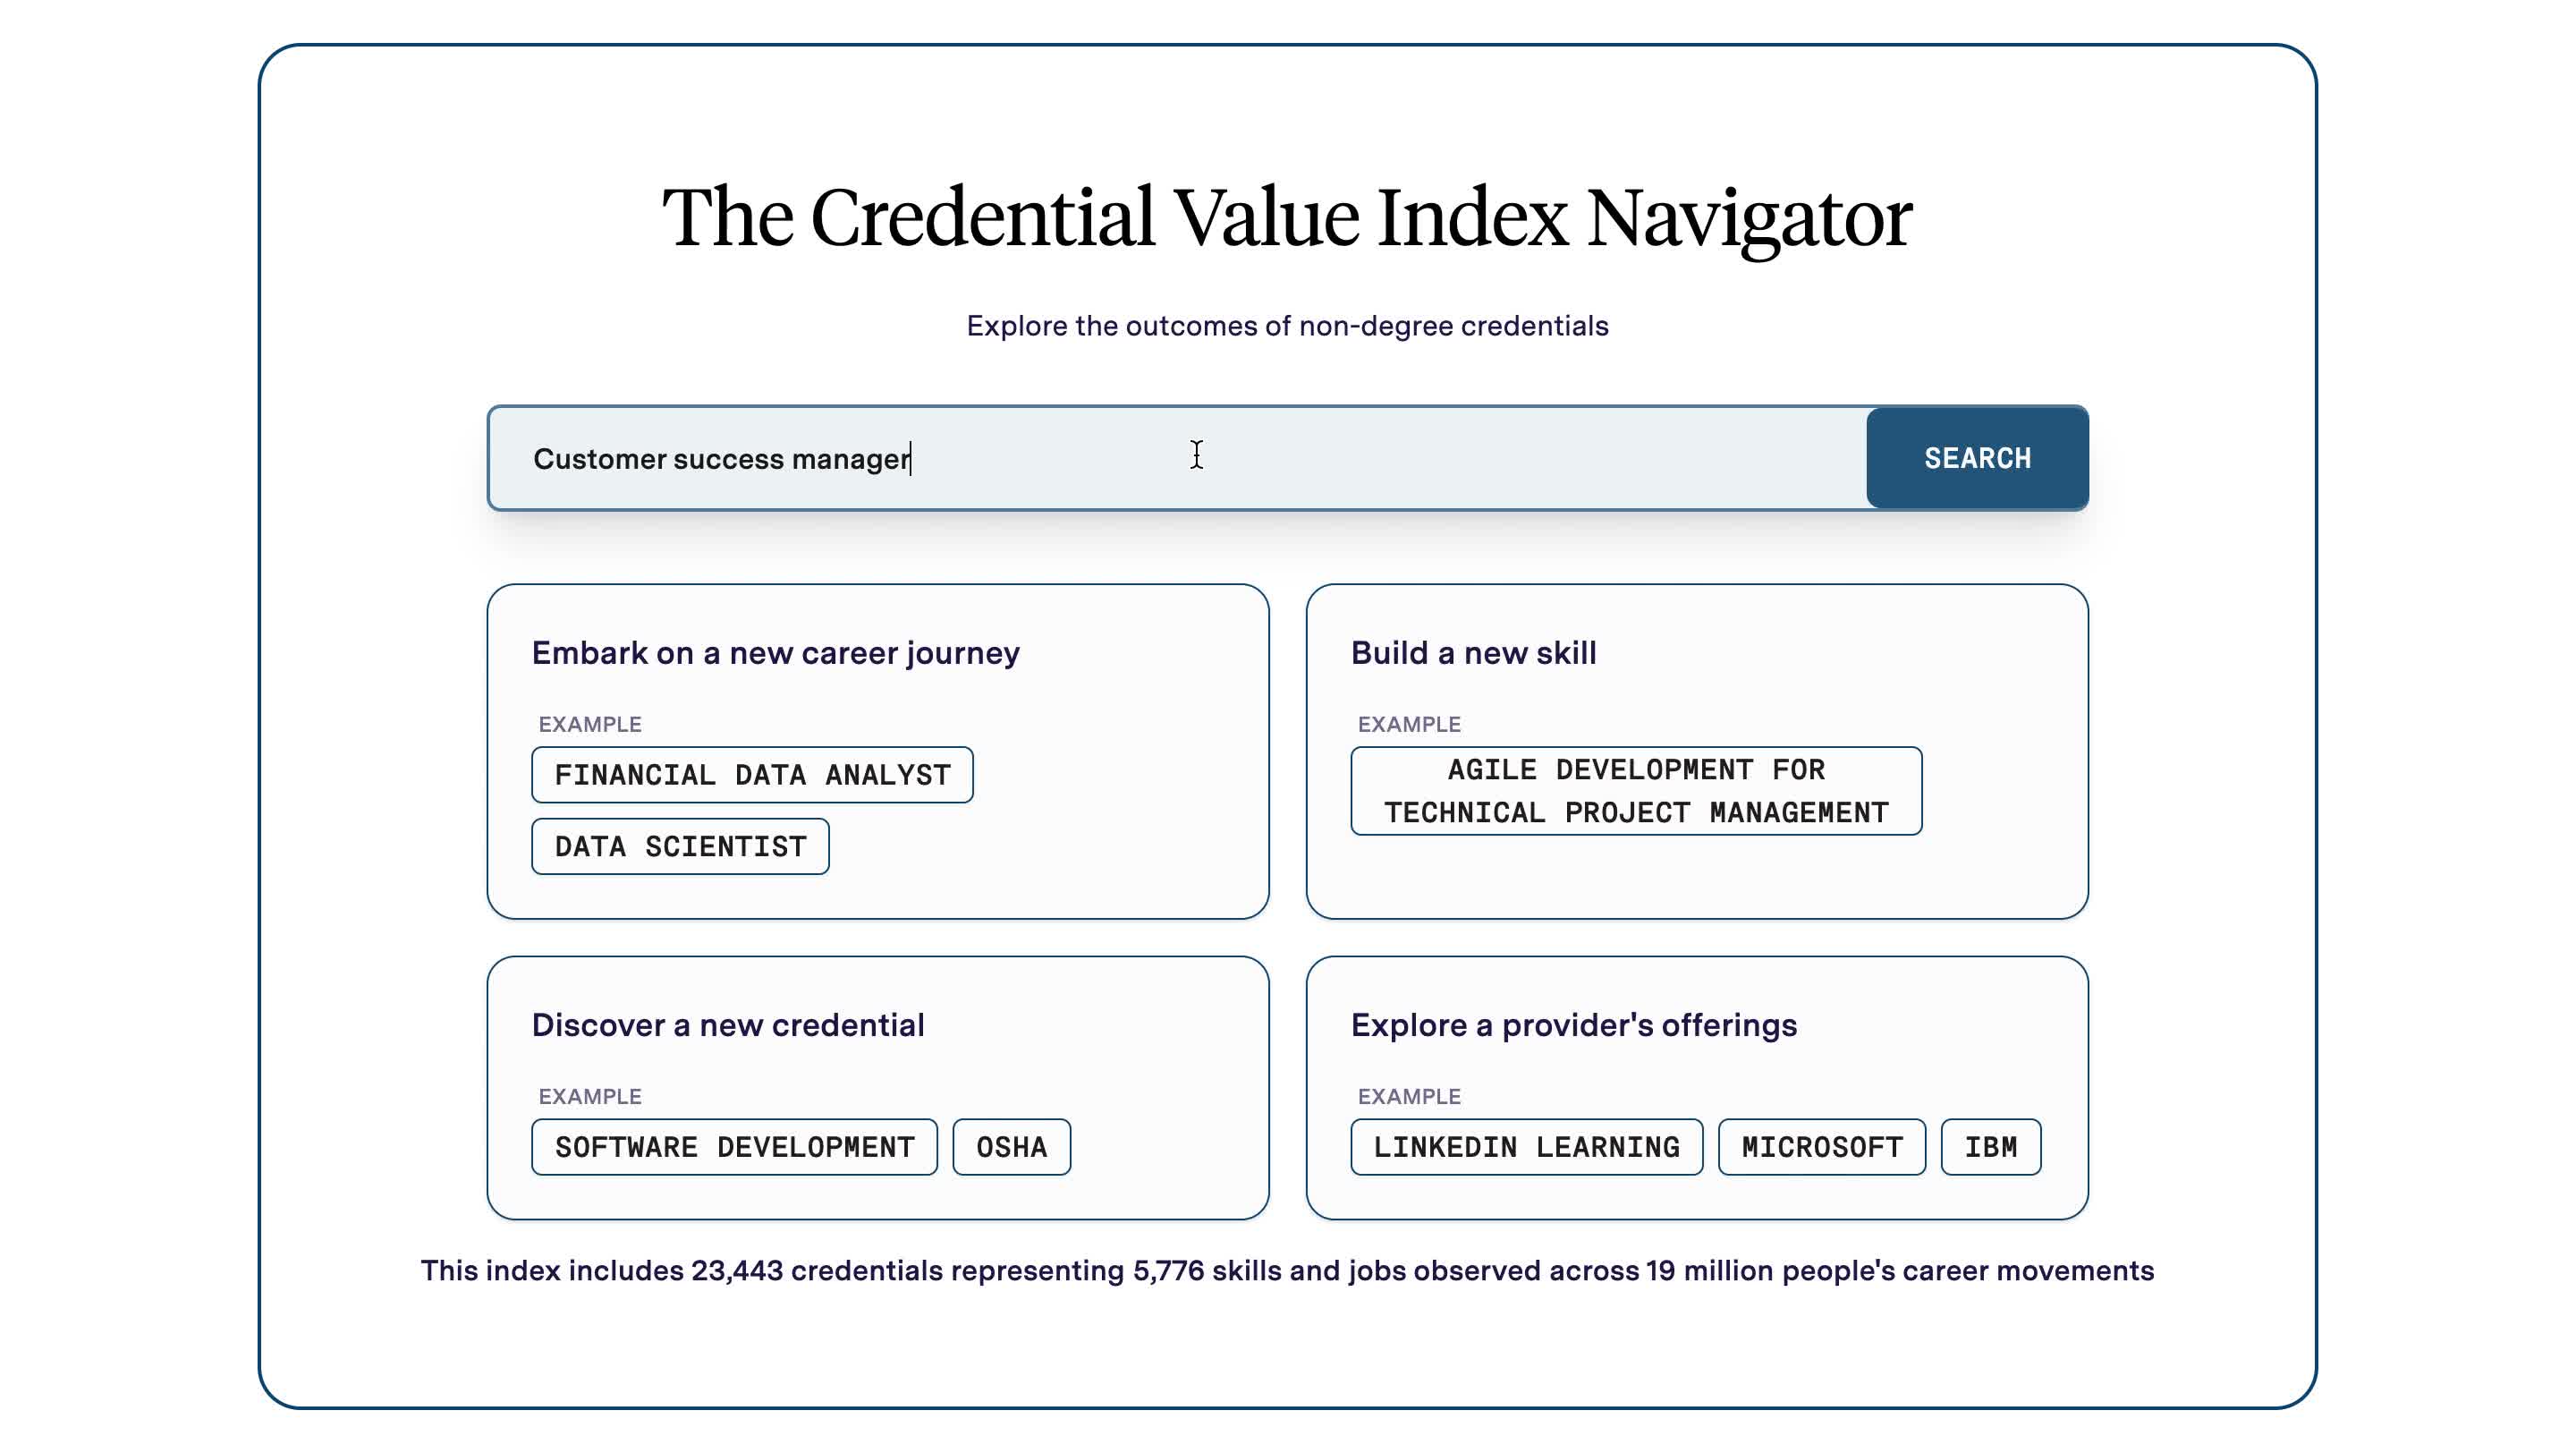Open Agile Development for Technical Project Management example
The image size is (2576, 1453).
pyautogui.click(x=1636, y=791)
